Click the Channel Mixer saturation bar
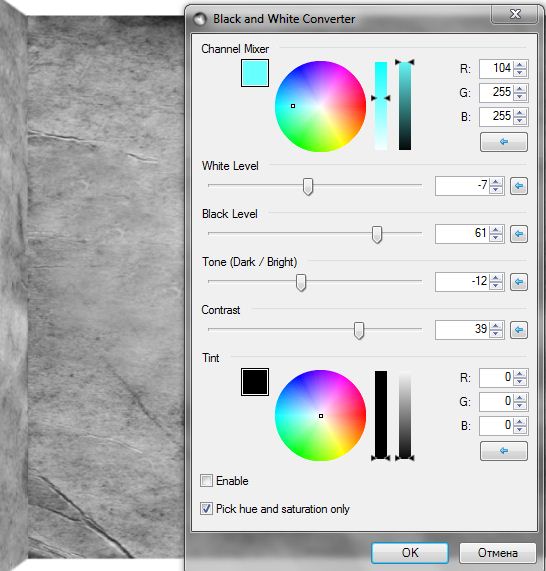 point(381,106)
